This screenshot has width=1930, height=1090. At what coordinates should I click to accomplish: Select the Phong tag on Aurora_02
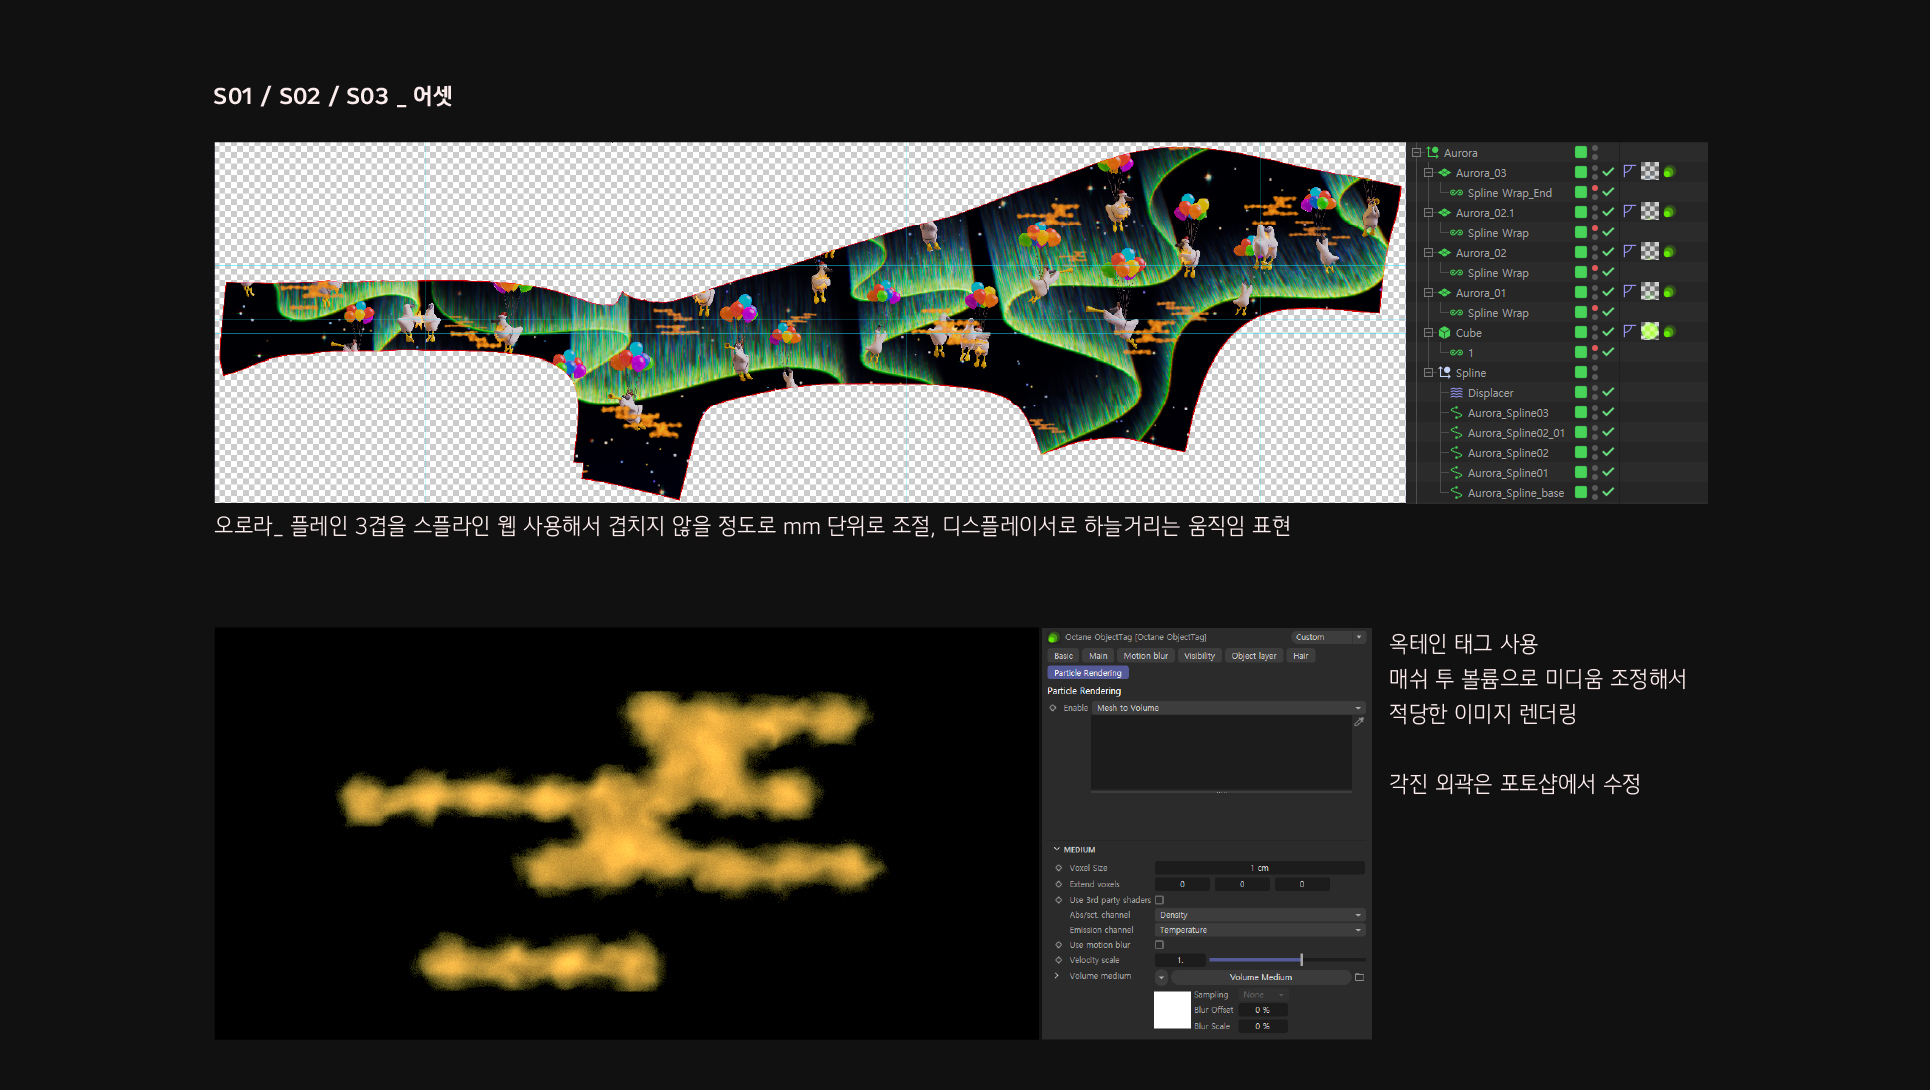(x=1629, y=252)
